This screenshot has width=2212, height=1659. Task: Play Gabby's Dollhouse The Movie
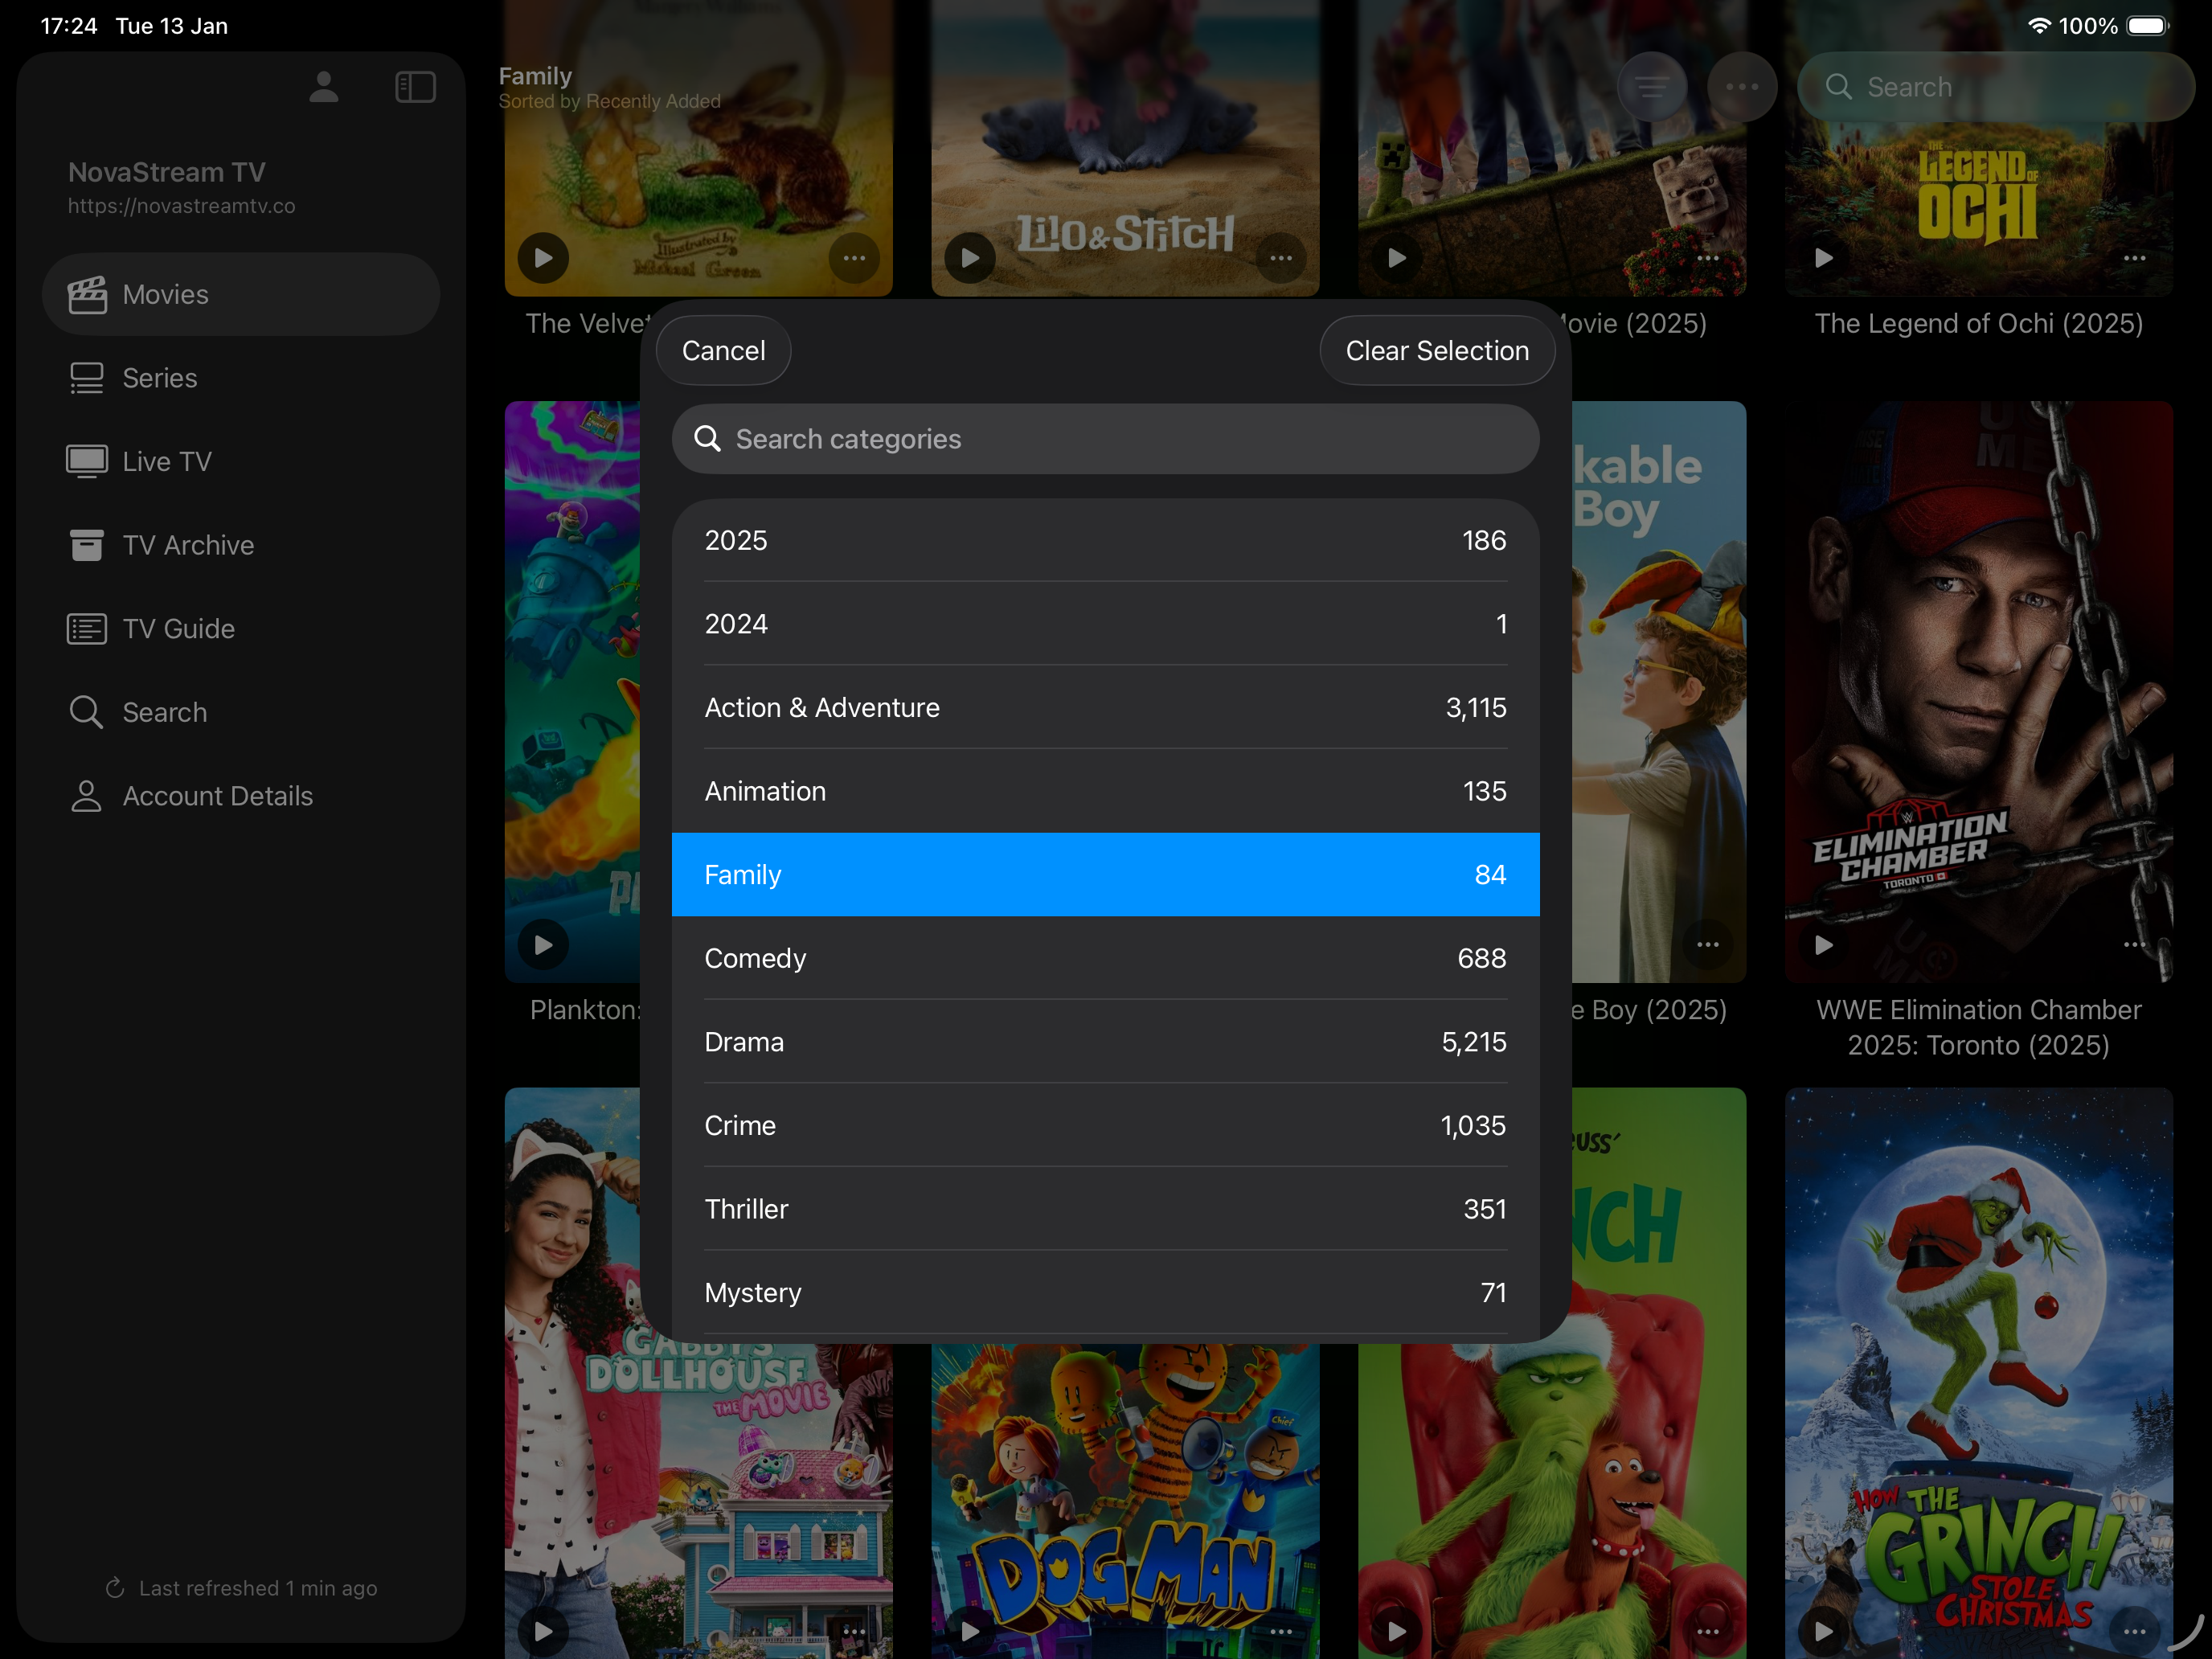tap(543, 1631)
